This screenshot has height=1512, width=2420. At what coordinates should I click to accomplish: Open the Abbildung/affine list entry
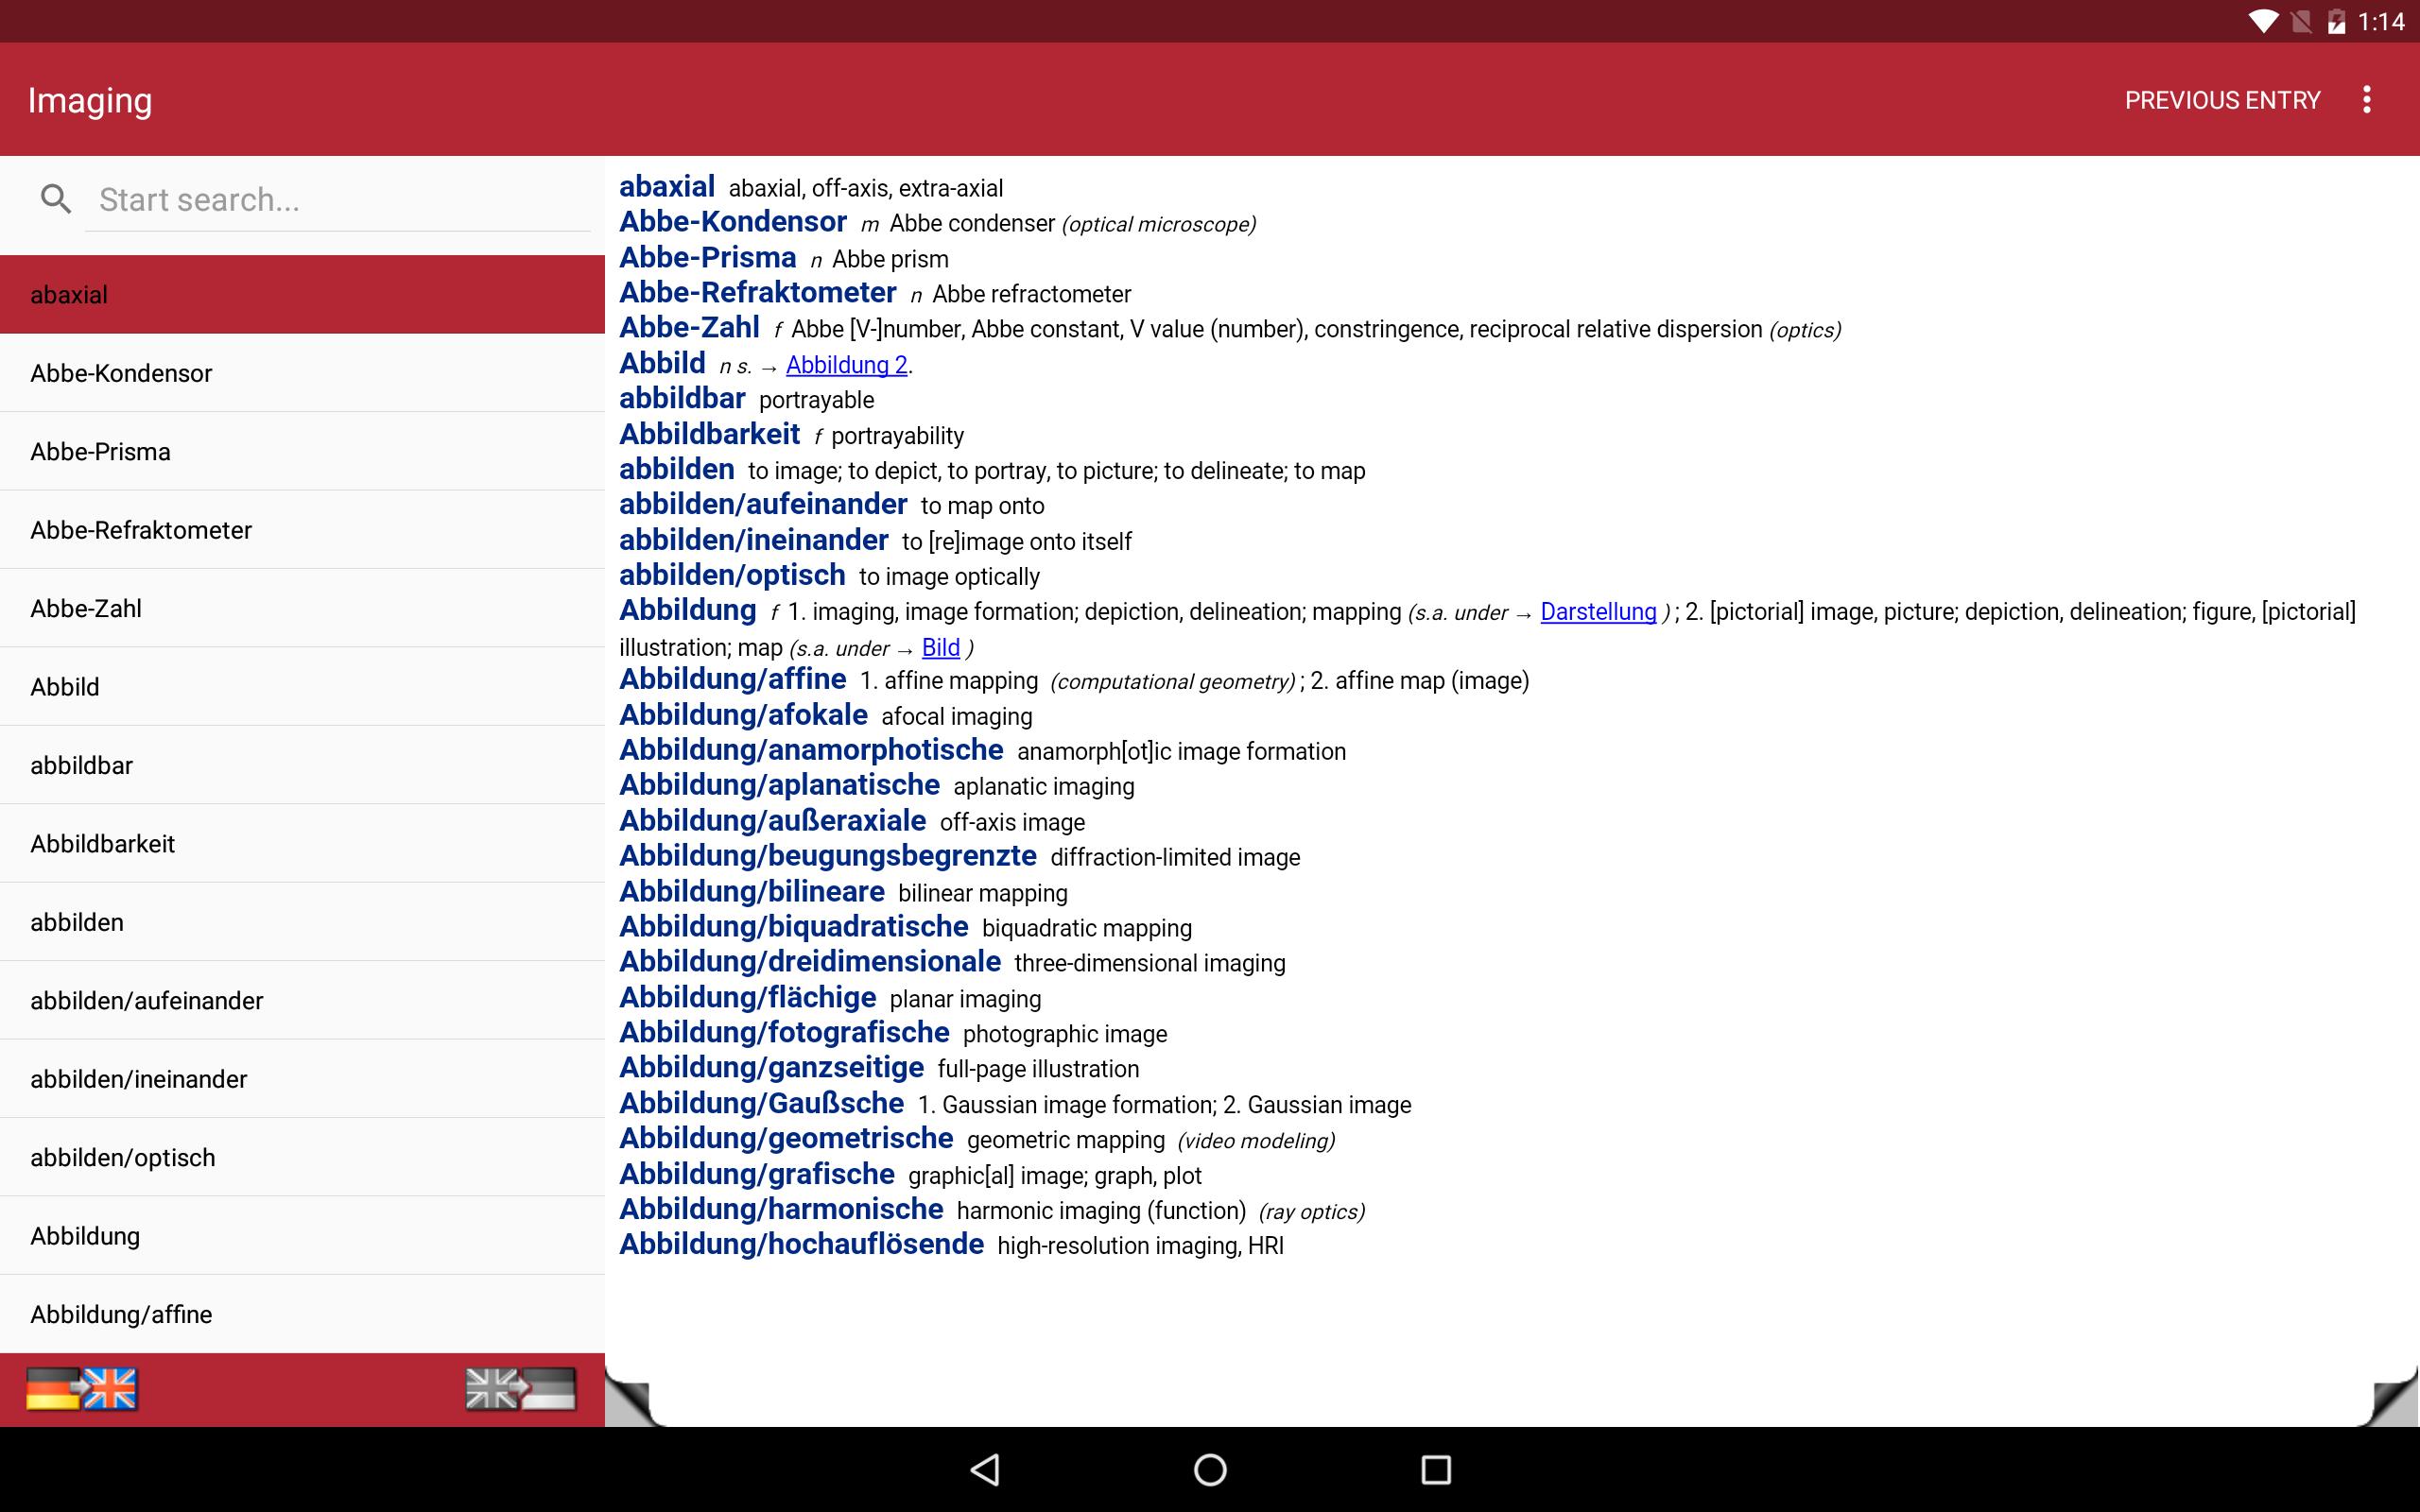302,1314
